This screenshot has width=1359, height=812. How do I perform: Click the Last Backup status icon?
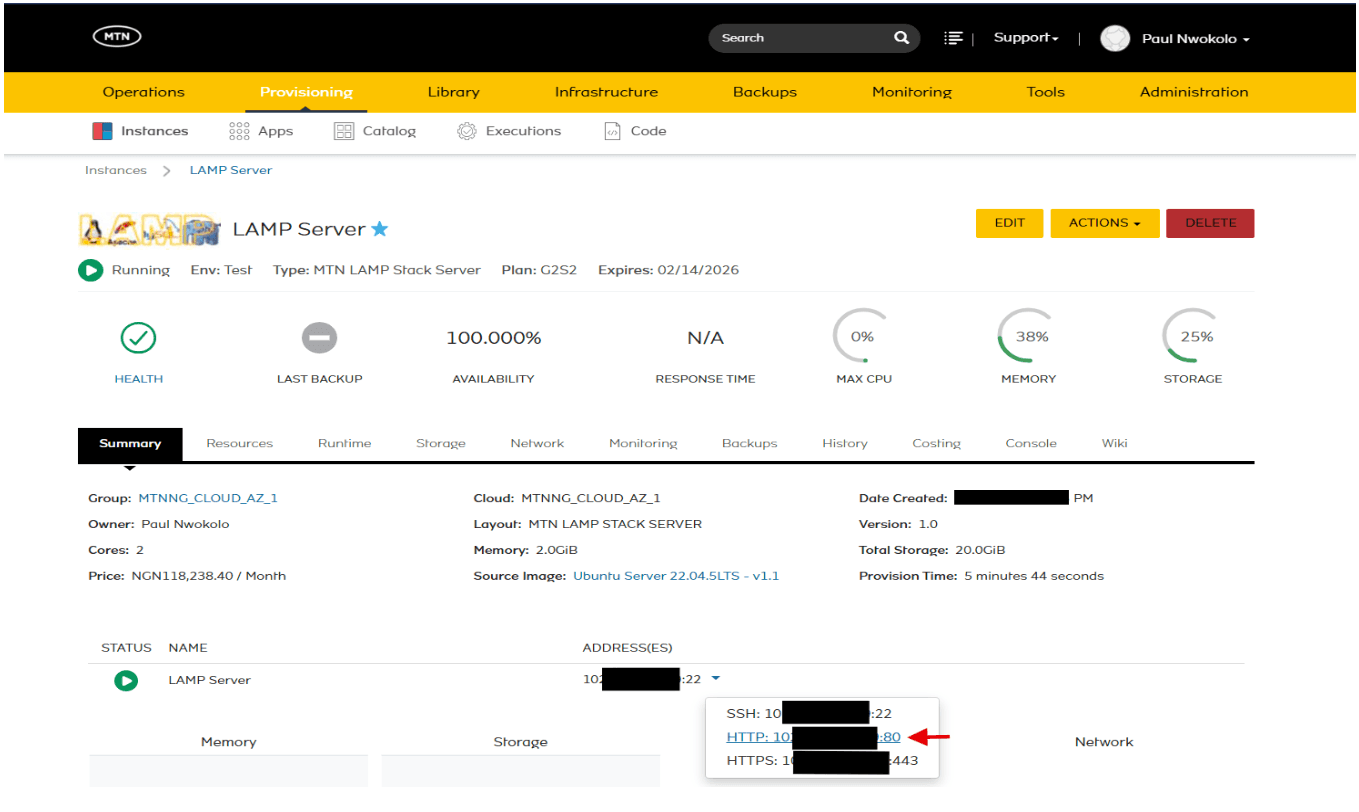click(319, 338)
